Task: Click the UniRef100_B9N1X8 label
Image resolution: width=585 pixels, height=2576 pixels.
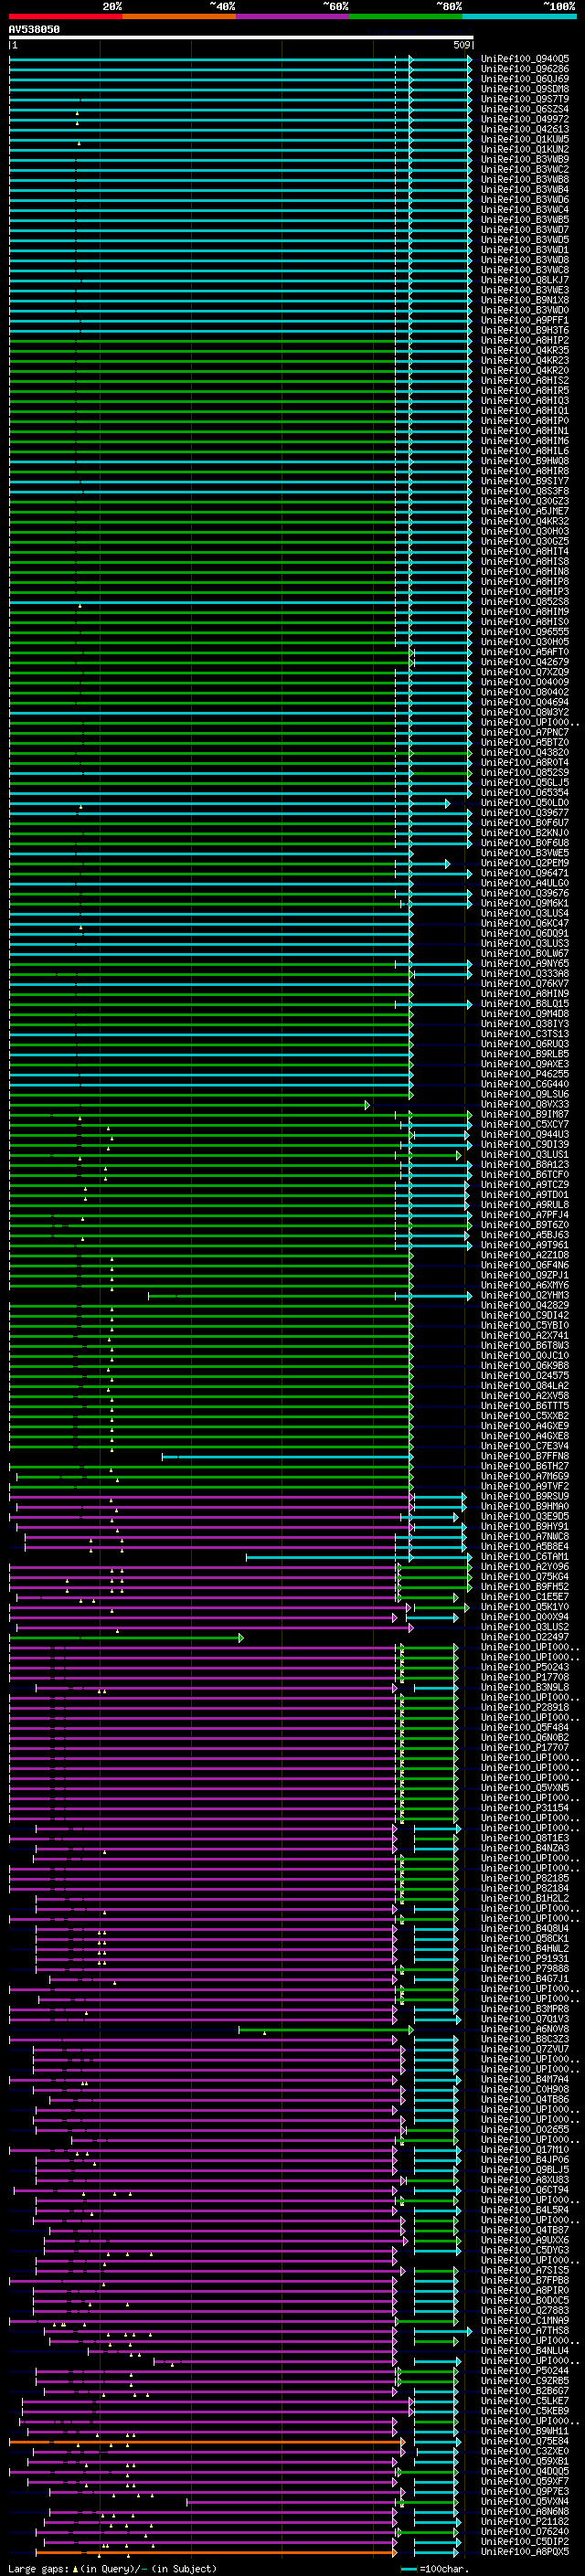Action: click(x=525, y=300)
